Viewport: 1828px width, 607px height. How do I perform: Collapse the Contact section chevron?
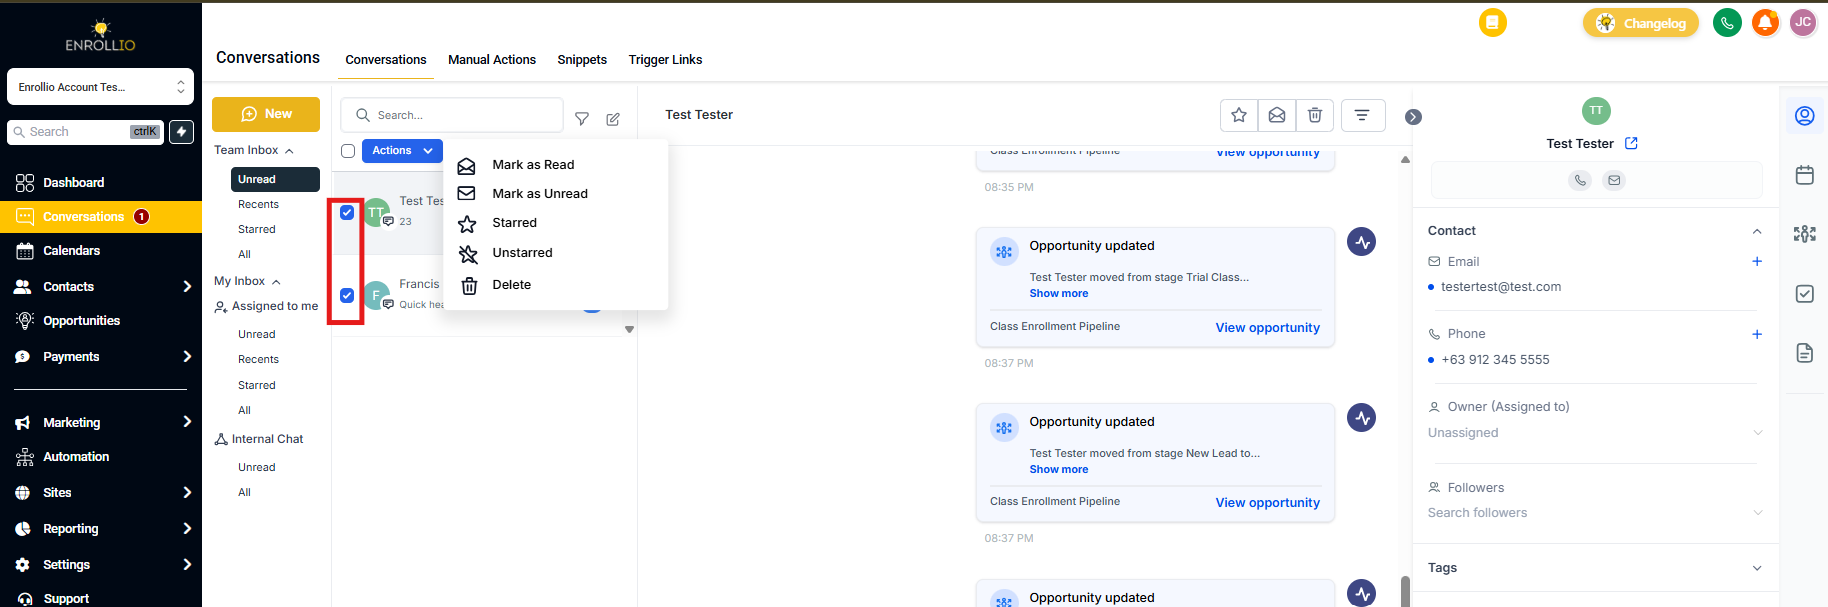coord(1757,231)
